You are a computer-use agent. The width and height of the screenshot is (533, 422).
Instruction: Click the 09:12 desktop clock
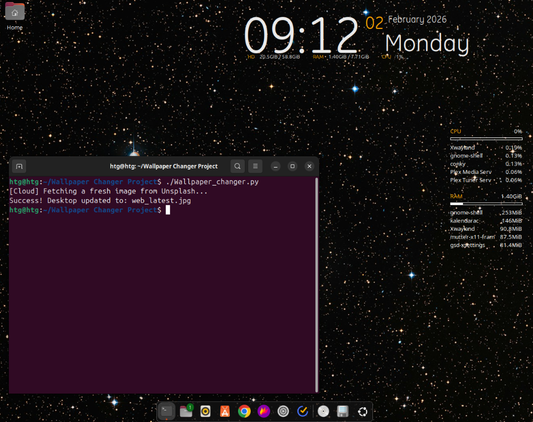click(301, 35)
